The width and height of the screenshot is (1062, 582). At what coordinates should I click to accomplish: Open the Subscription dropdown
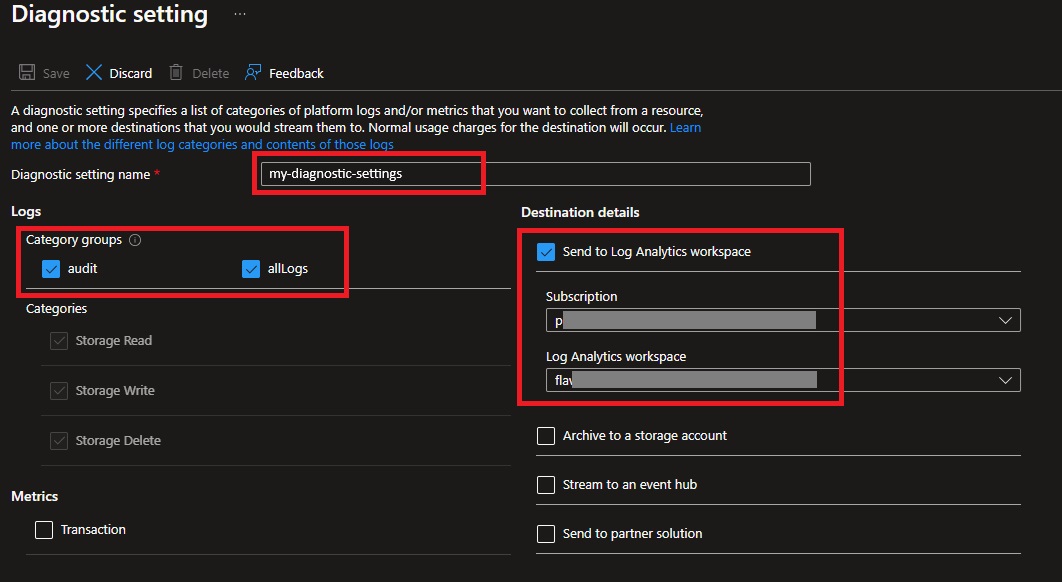pos(783,320)
